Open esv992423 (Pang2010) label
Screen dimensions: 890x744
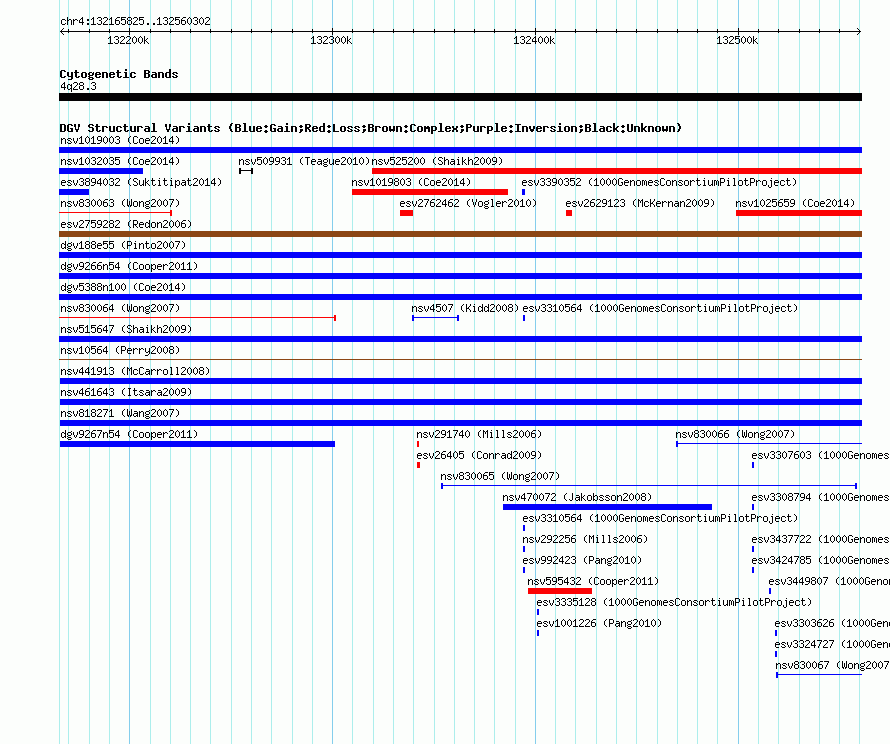point(582,560)
